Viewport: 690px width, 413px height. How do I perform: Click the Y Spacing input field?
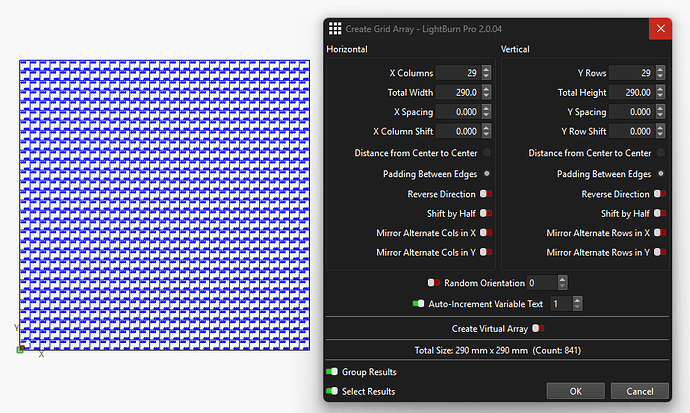631,112
